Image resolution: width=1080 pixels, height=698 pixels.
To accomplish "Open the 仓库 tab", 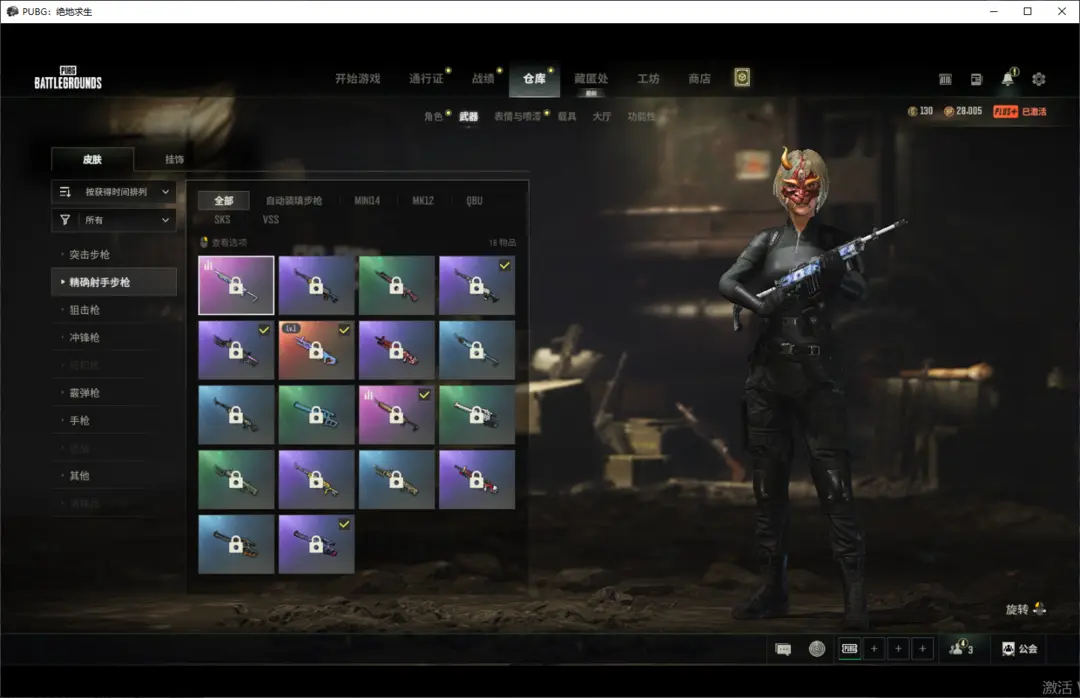I will coord(534,79).
